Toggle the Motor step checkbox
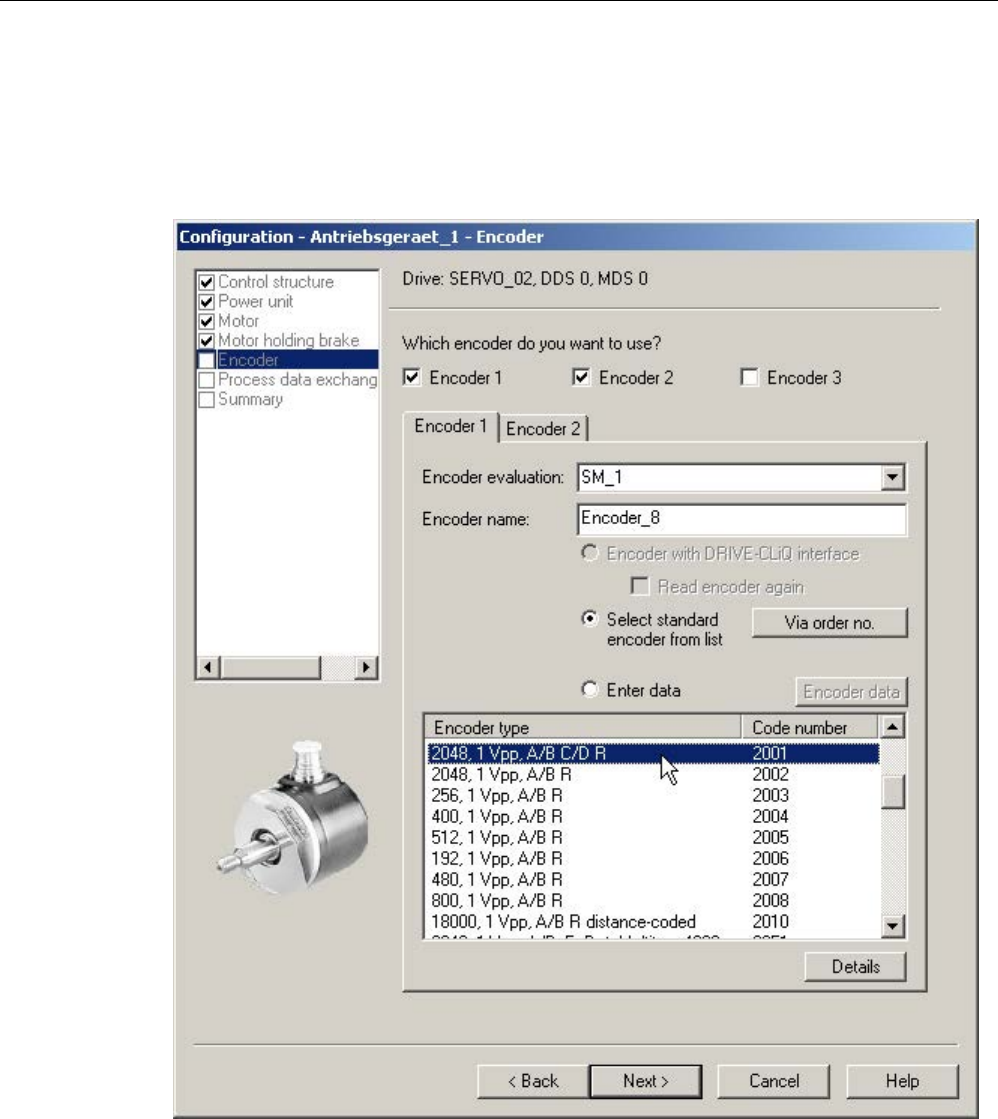Image resolution: width=998 pixels, height=1119 pixels. point(206,321)
